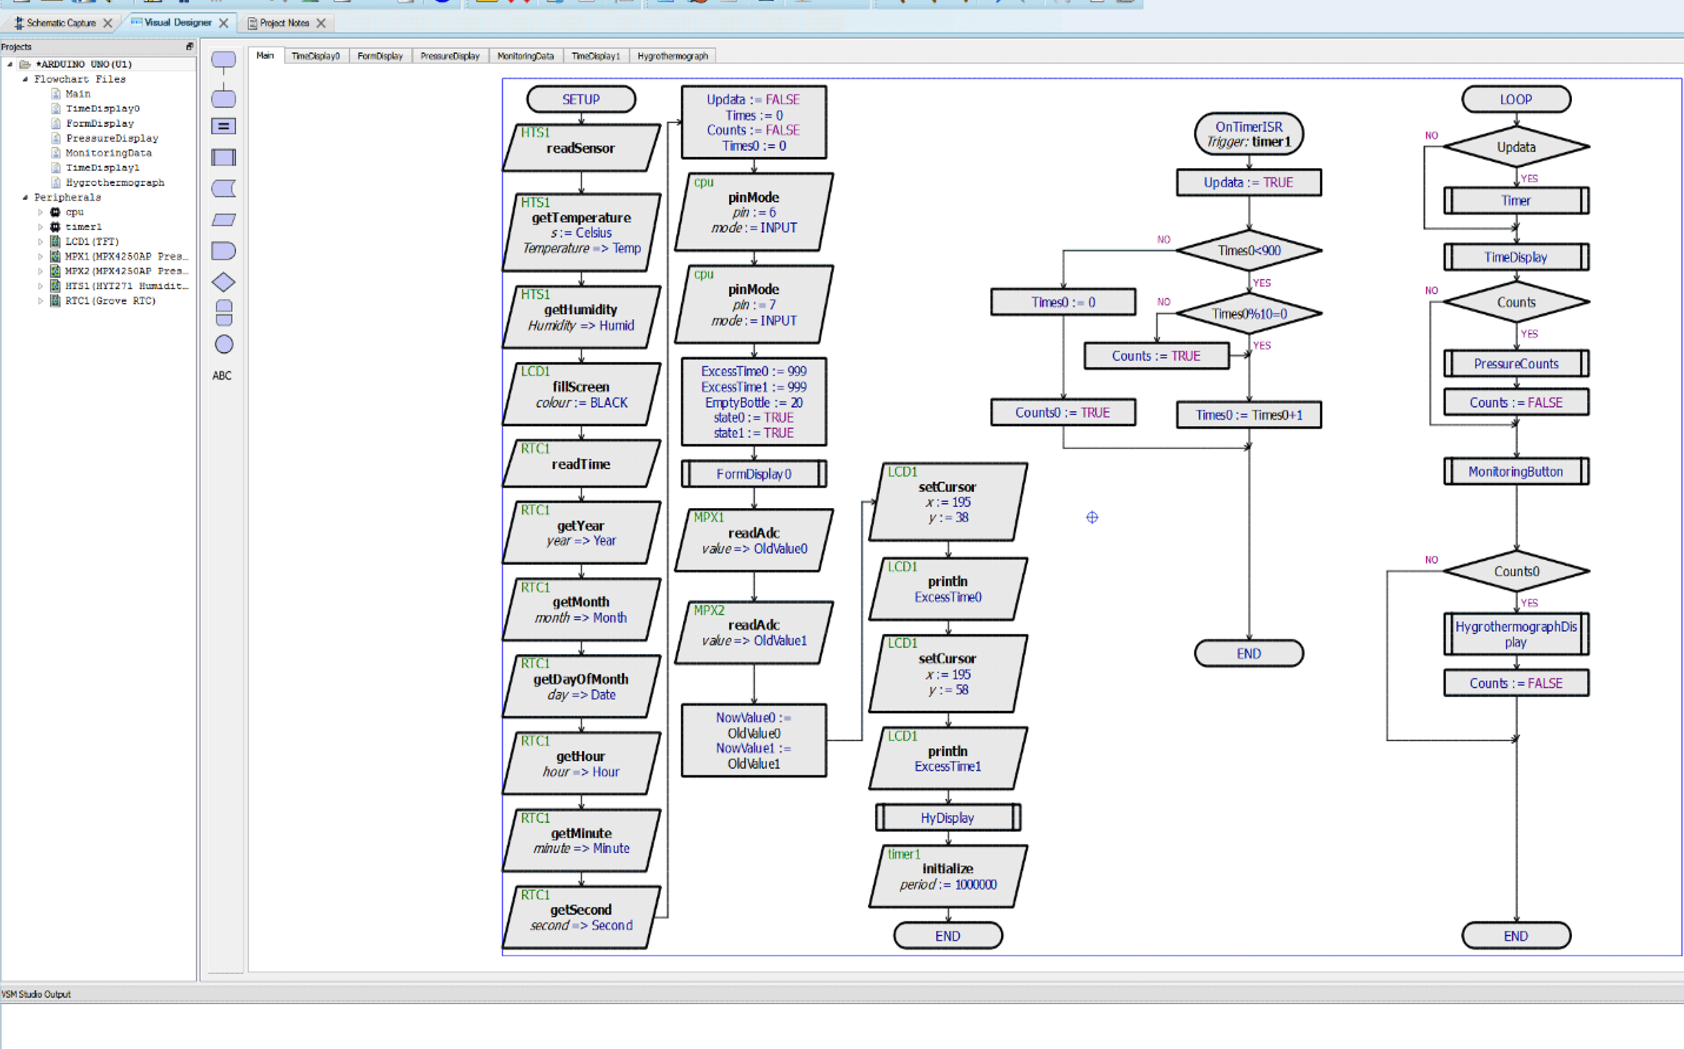This screenshot has width=1684, height=1049.
Task: Open the Hygrothermograph sheet tab
Action: point(673,56)
